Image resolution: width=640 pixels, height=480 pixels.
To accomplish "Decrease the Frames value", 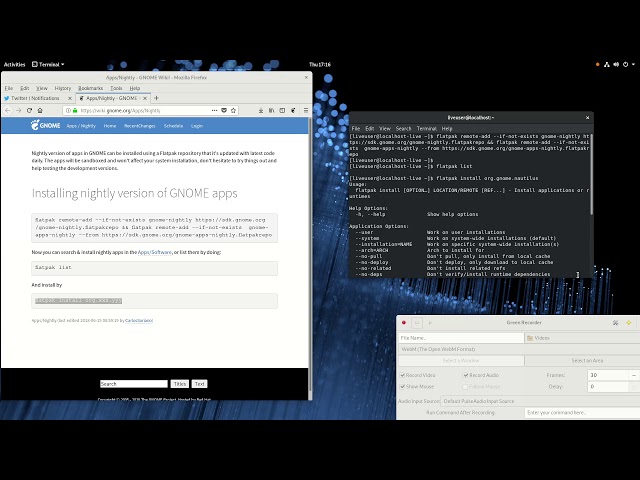I will [634, 375].
